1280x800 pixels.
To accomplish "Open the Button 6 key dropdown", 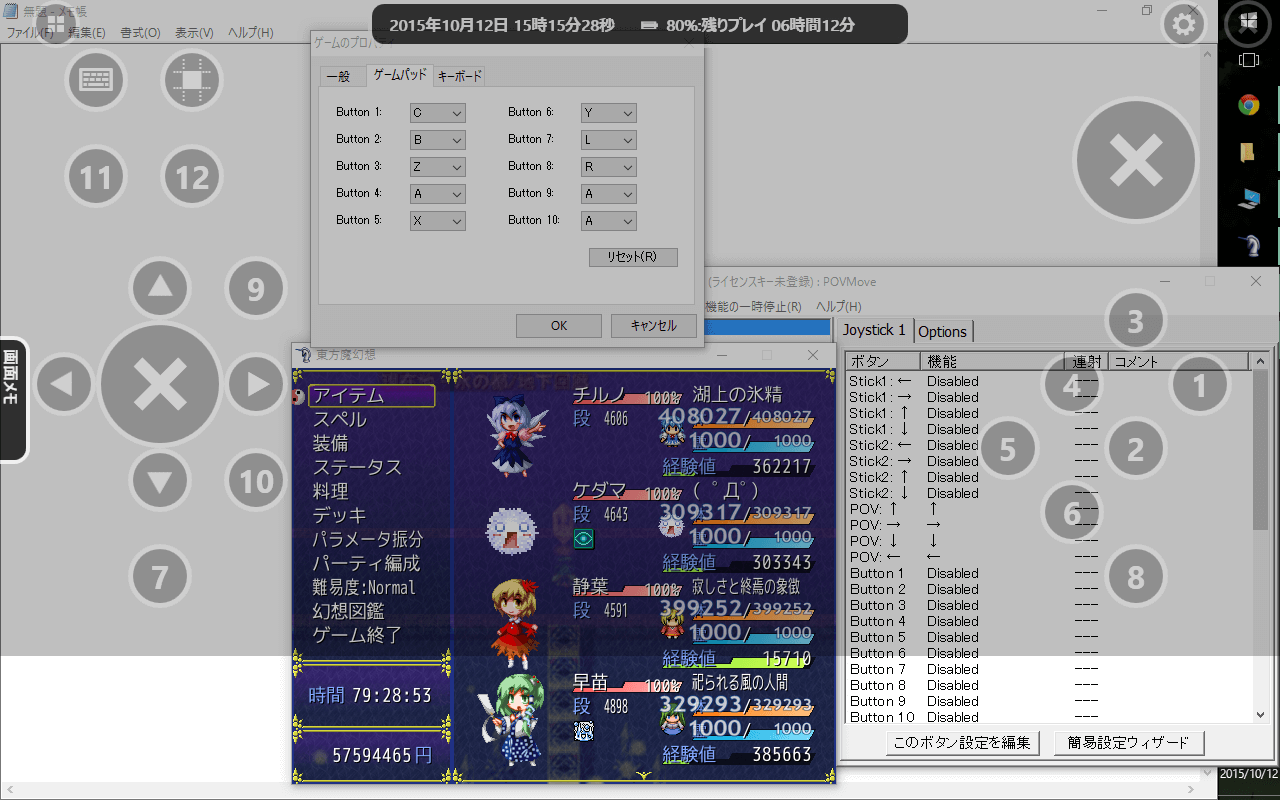I will [x=609, y=113].
